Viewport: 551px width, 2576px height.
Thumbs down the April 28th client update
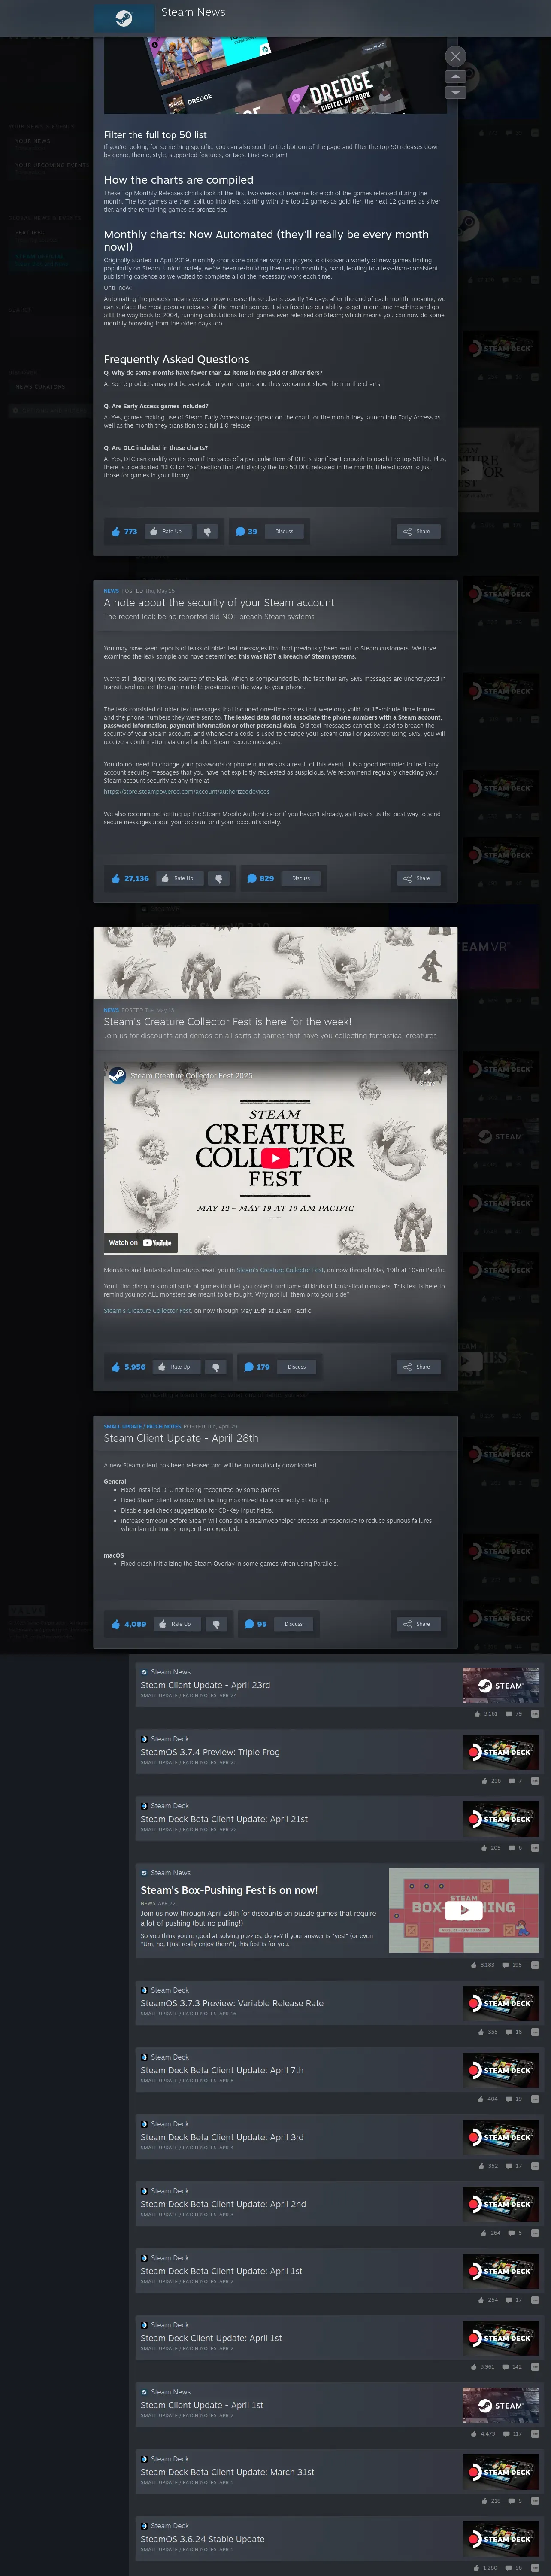(216, 1623)
